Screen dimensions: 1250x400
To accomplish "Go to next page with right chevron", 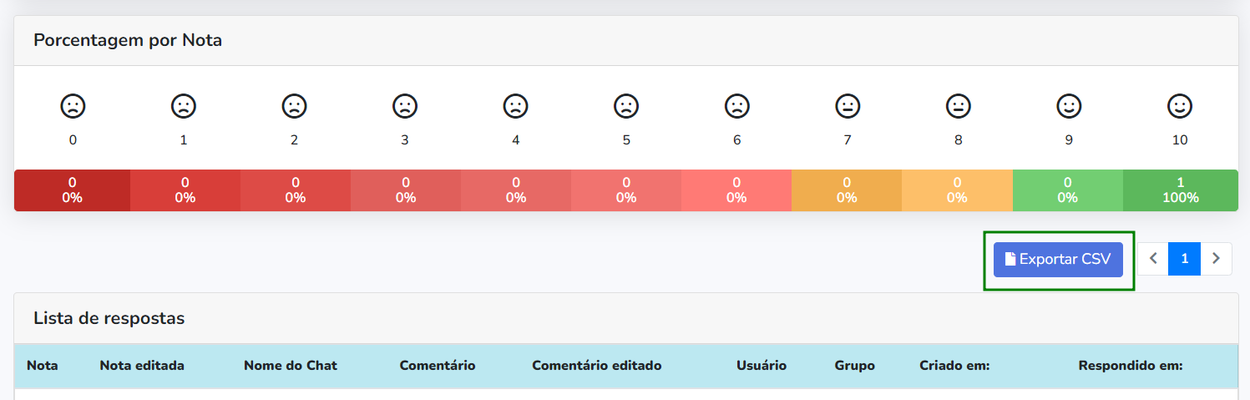I will [x=1216, y=259].
